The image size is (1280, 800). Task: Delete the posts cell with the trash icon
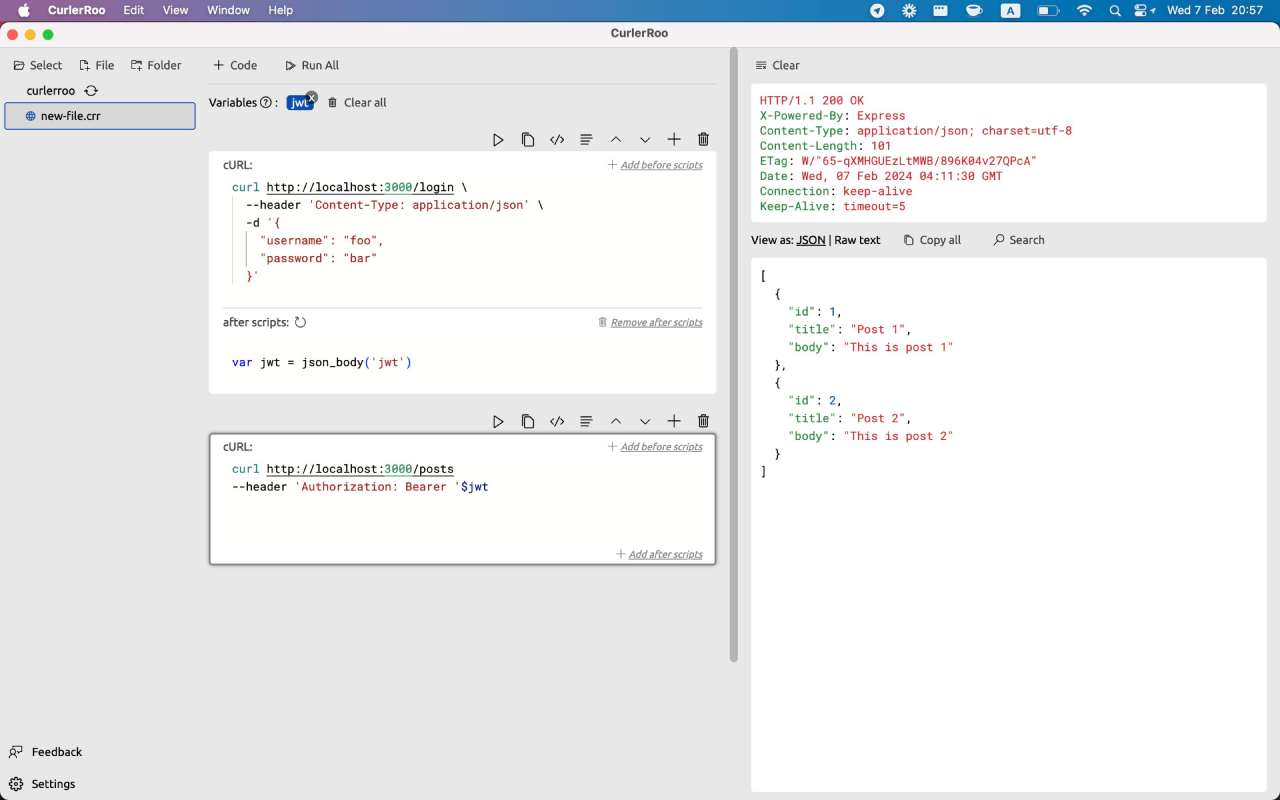[703, 421]
